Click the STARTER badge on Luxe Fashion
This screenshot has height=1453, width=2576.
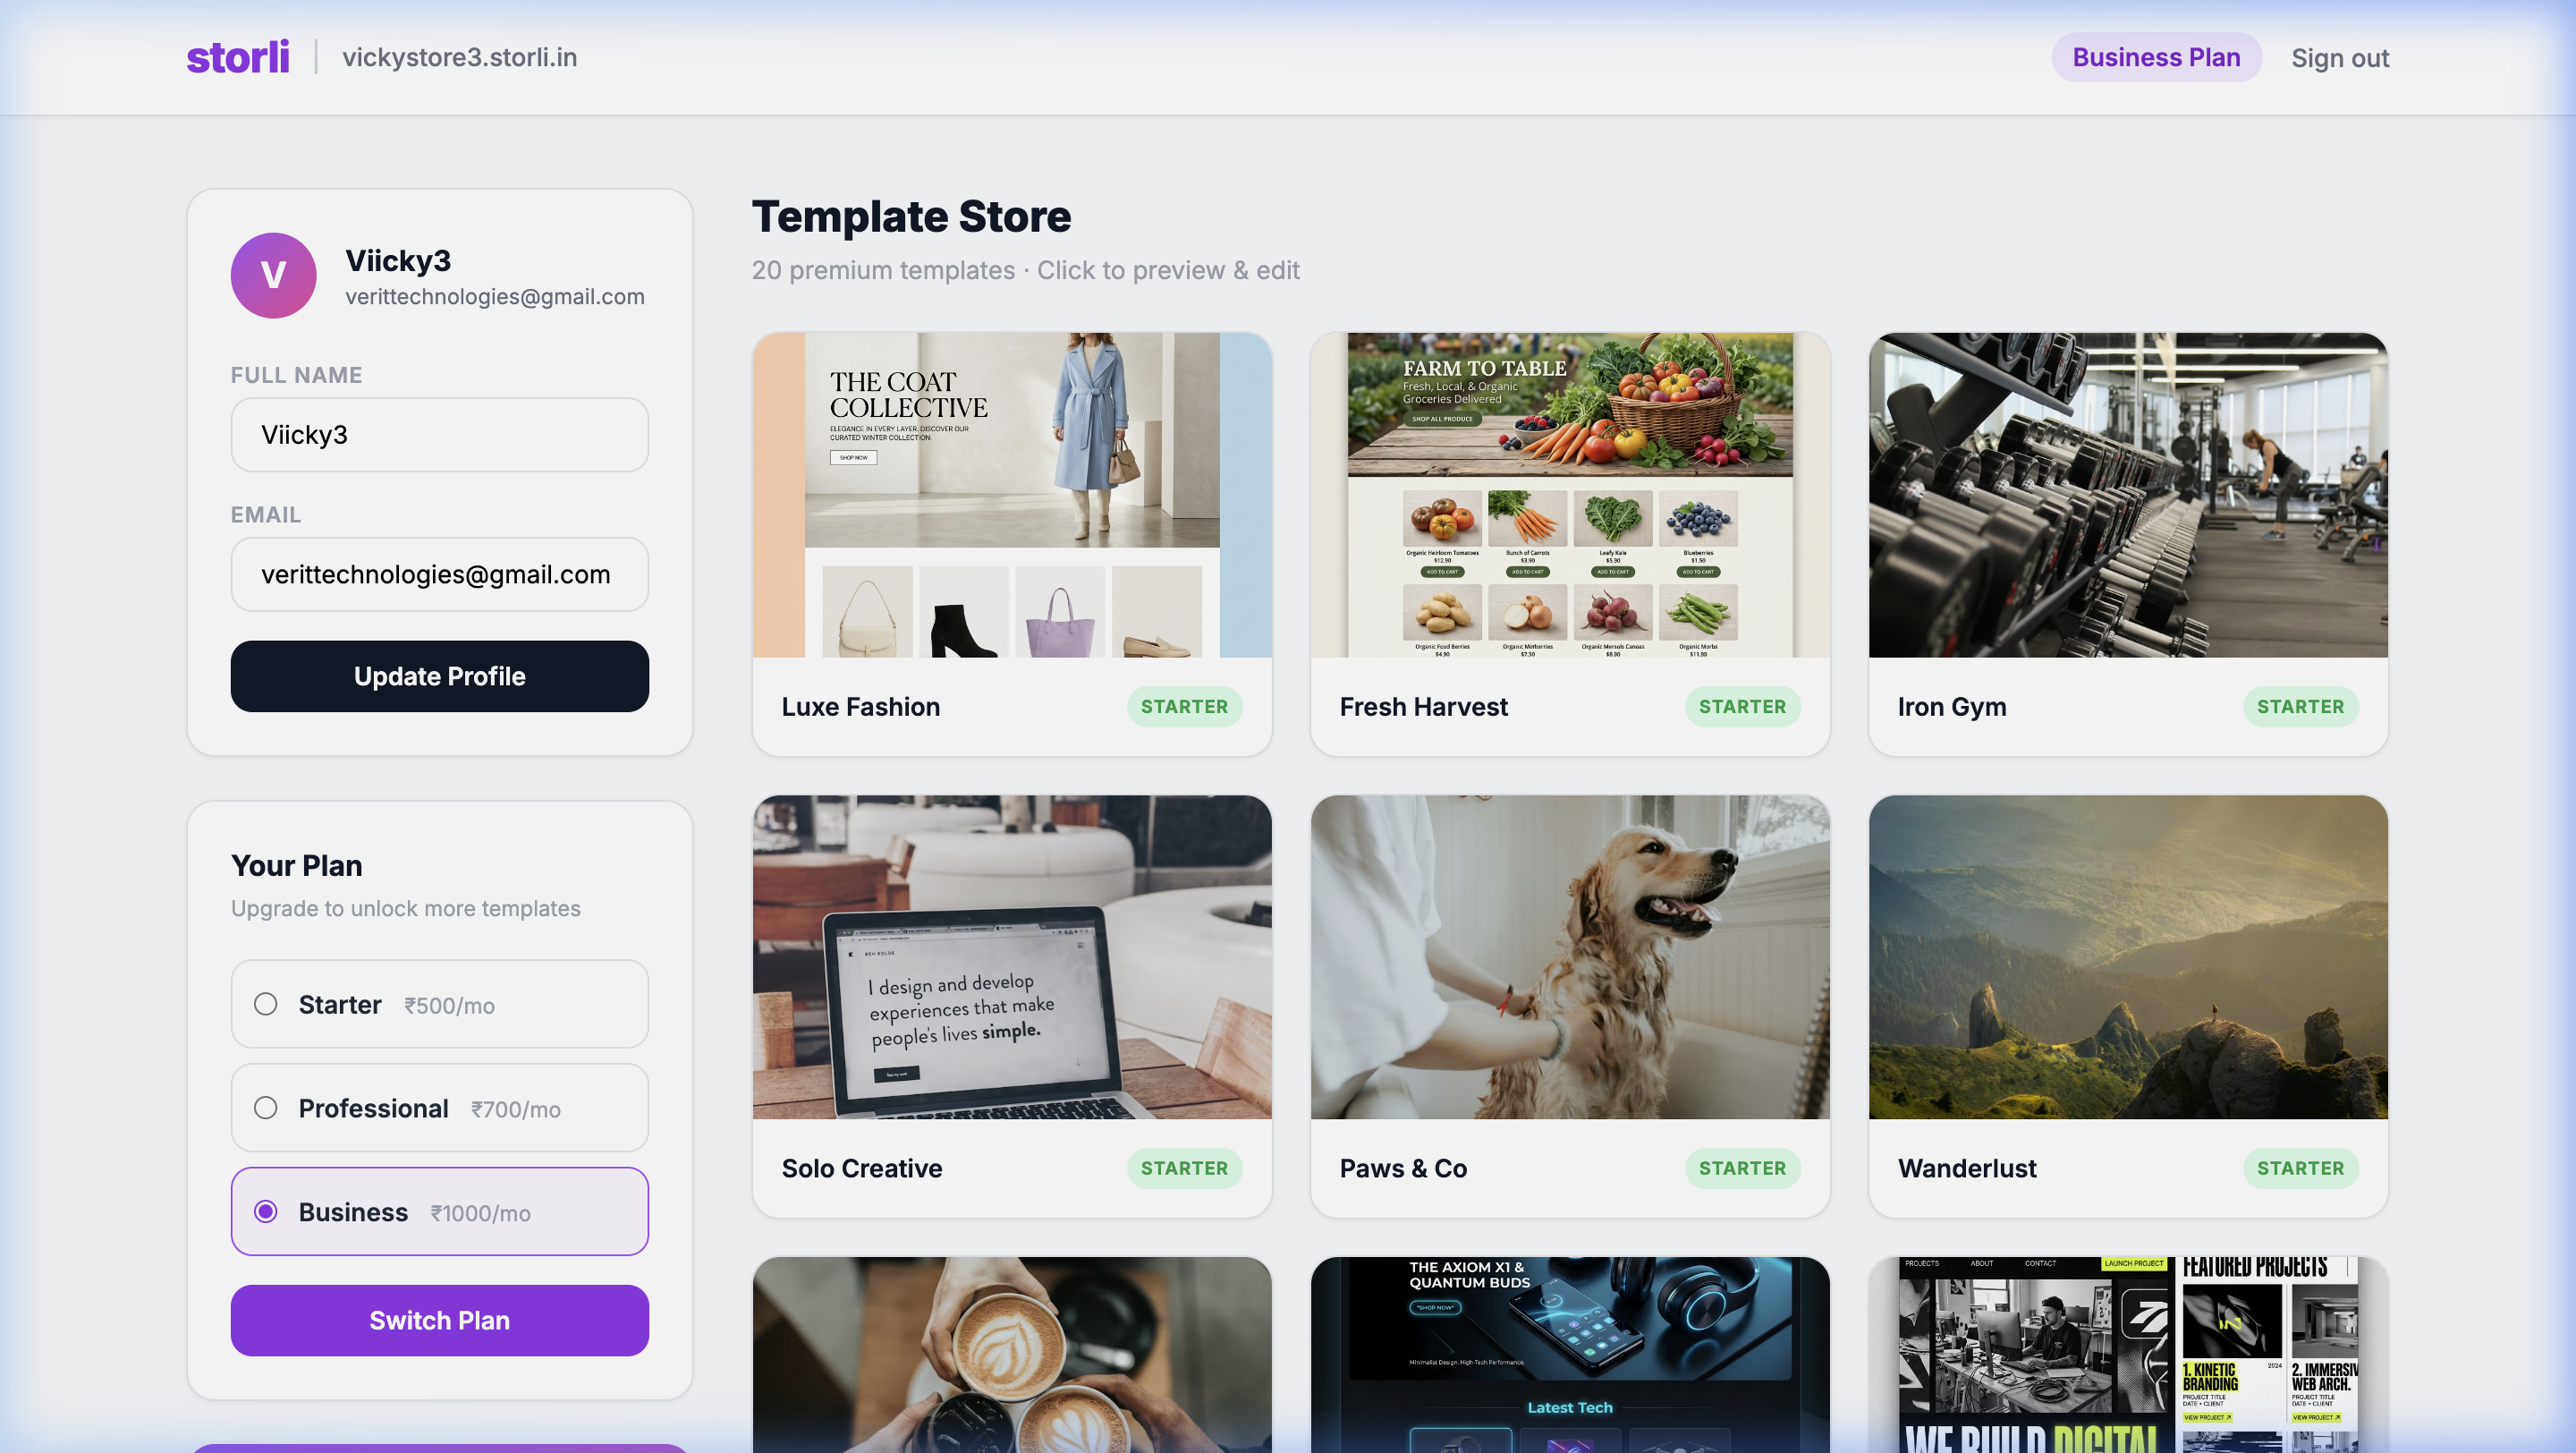[x=1184, y=707]
